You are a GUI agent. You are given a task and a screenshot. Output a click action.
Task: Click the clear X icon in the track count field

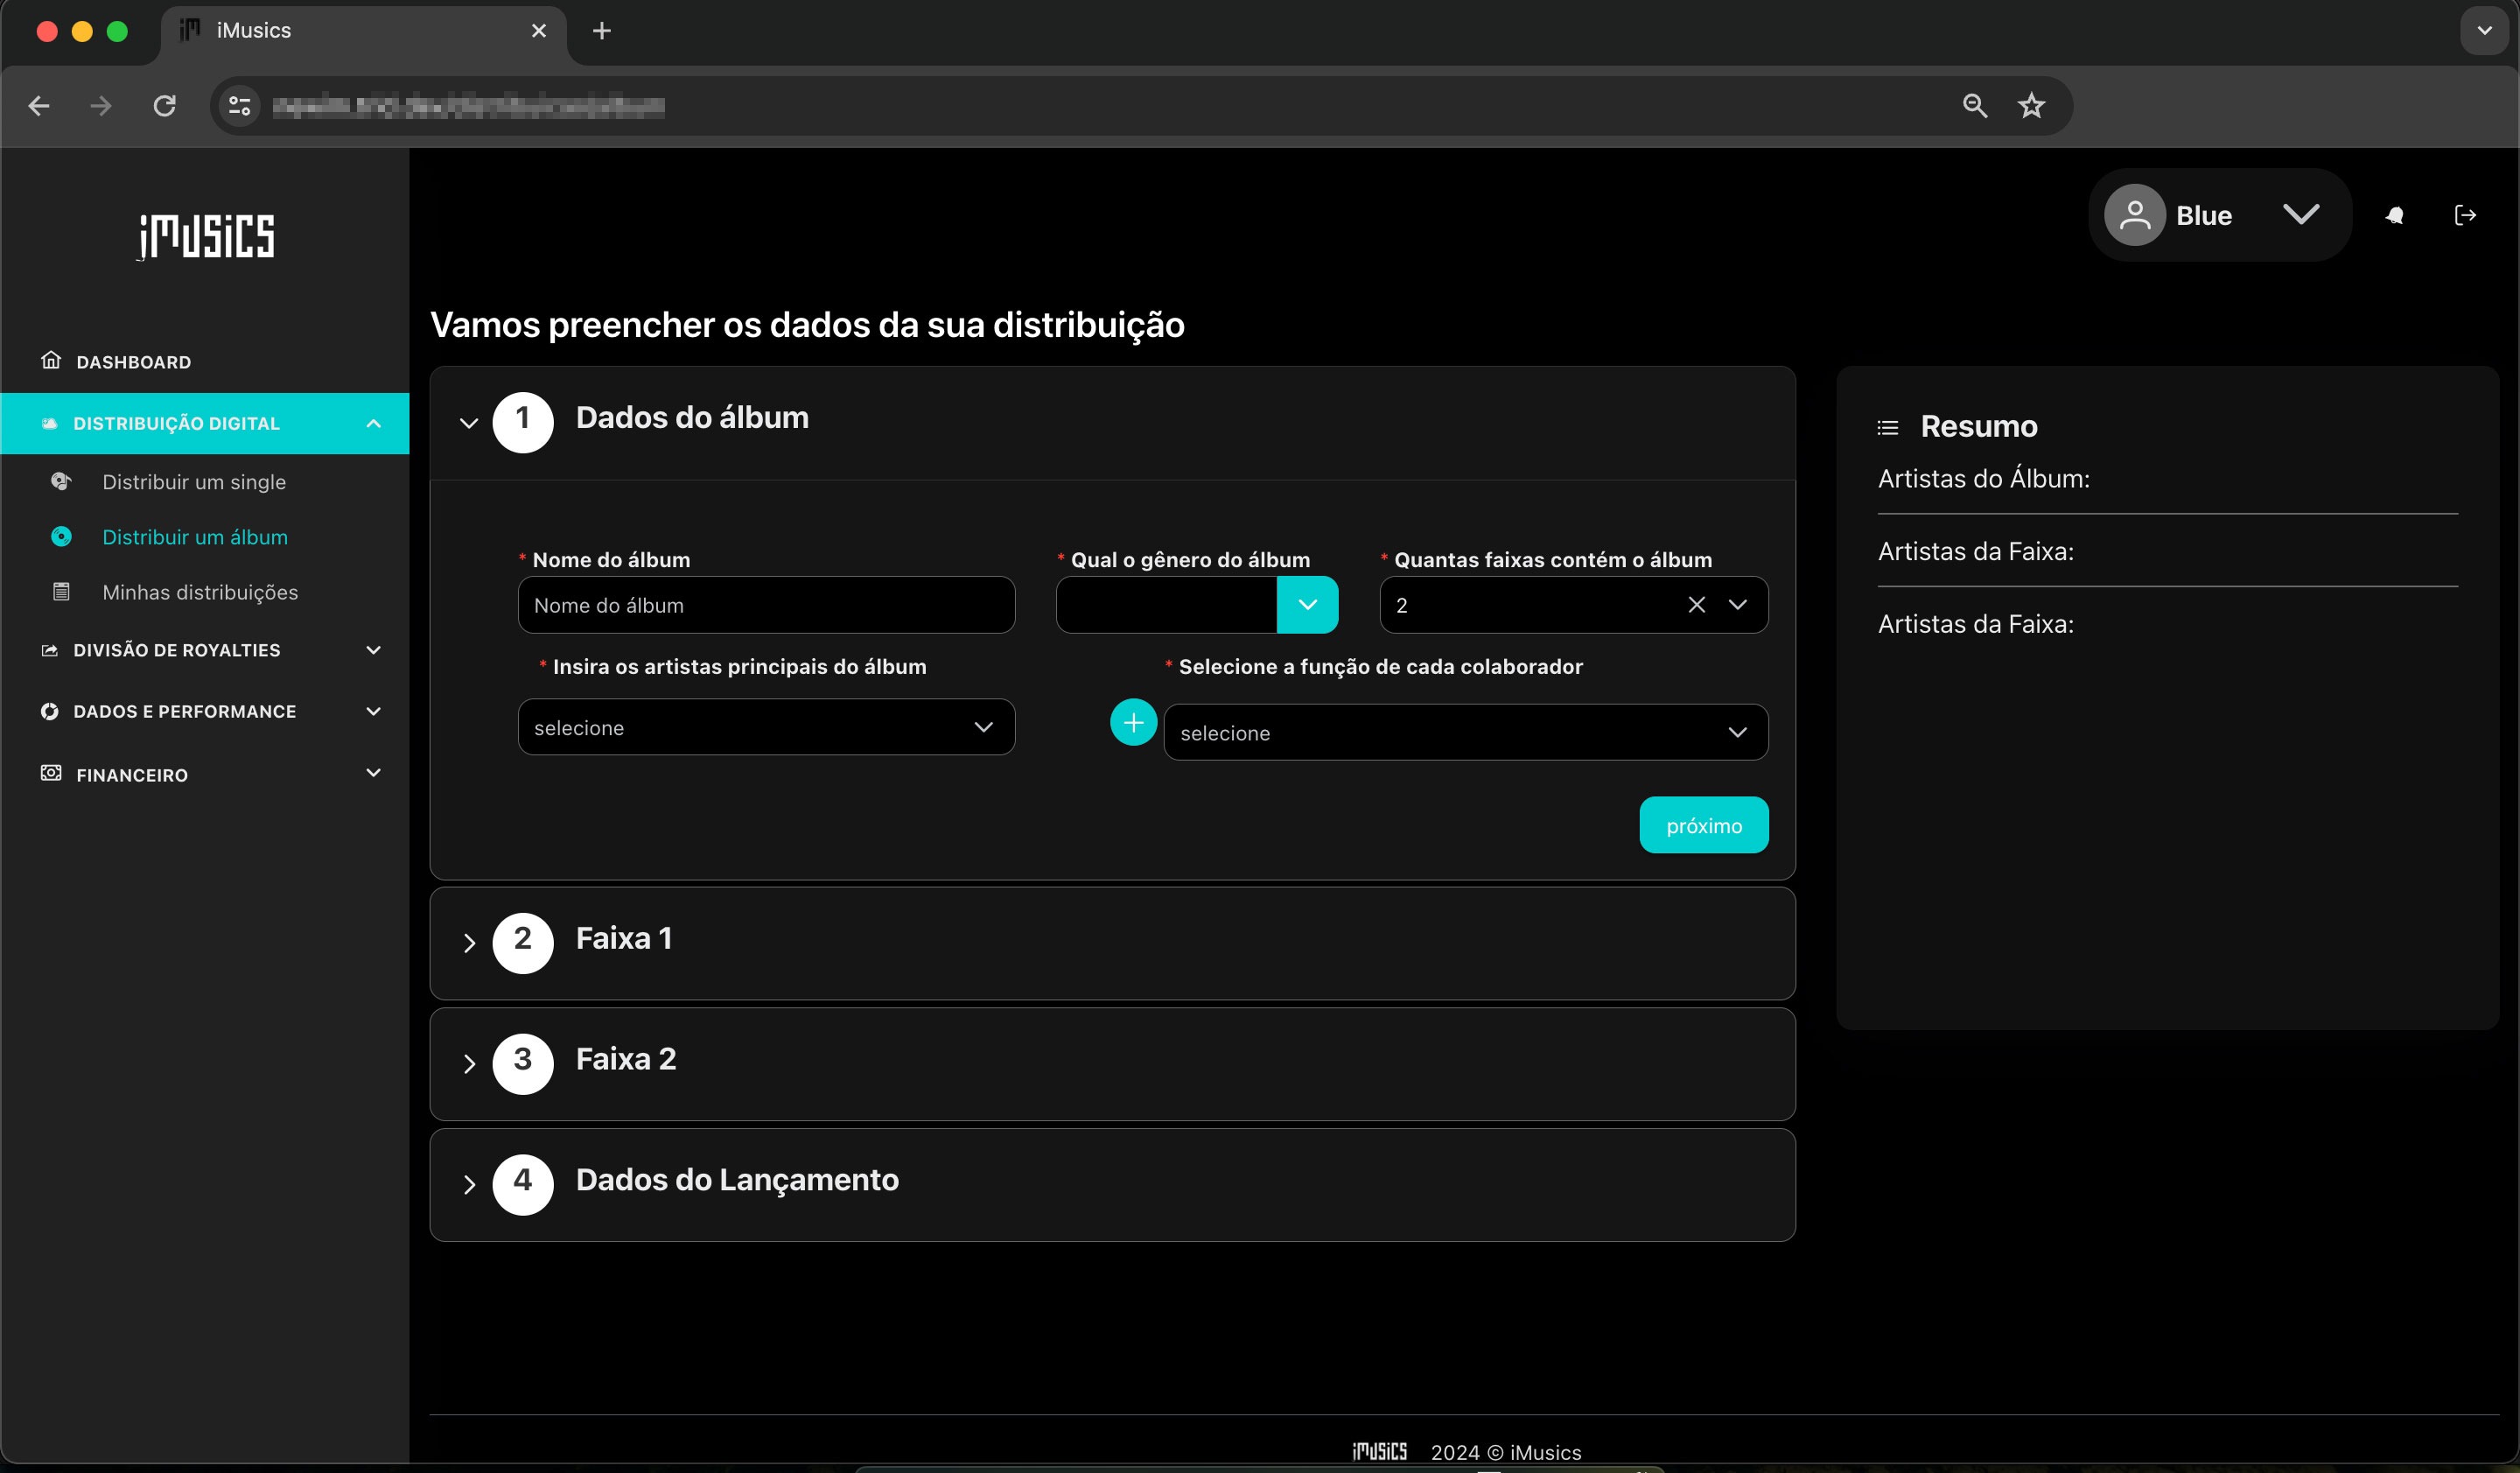[1696, 605]
